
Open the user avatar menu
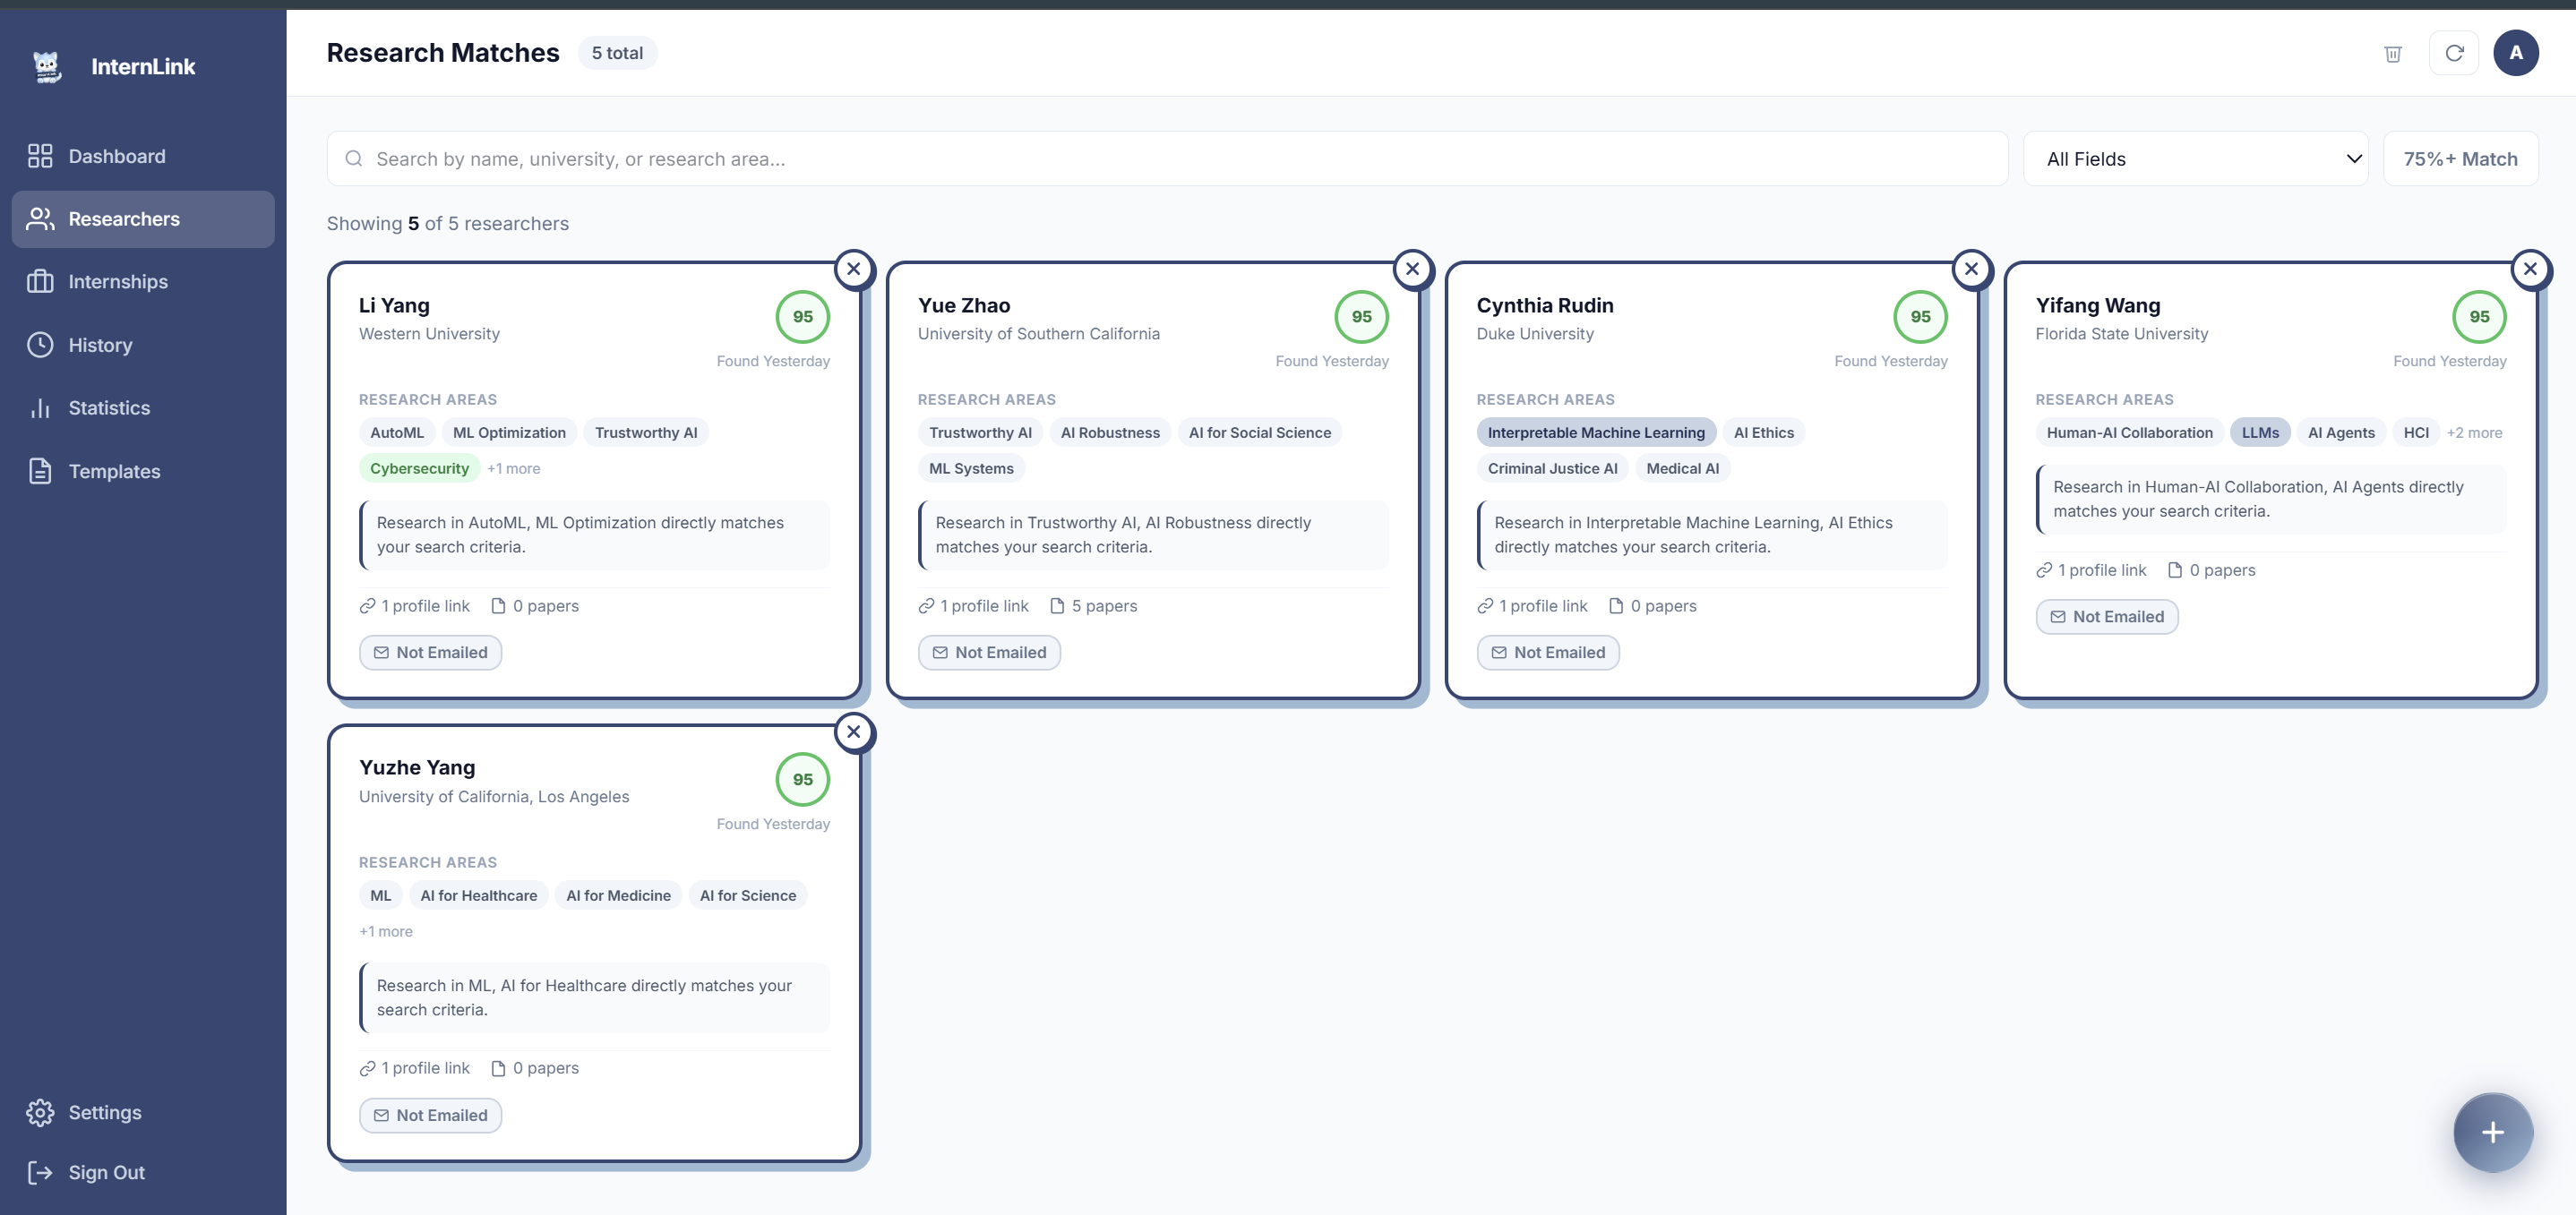tap(2516, 53)
